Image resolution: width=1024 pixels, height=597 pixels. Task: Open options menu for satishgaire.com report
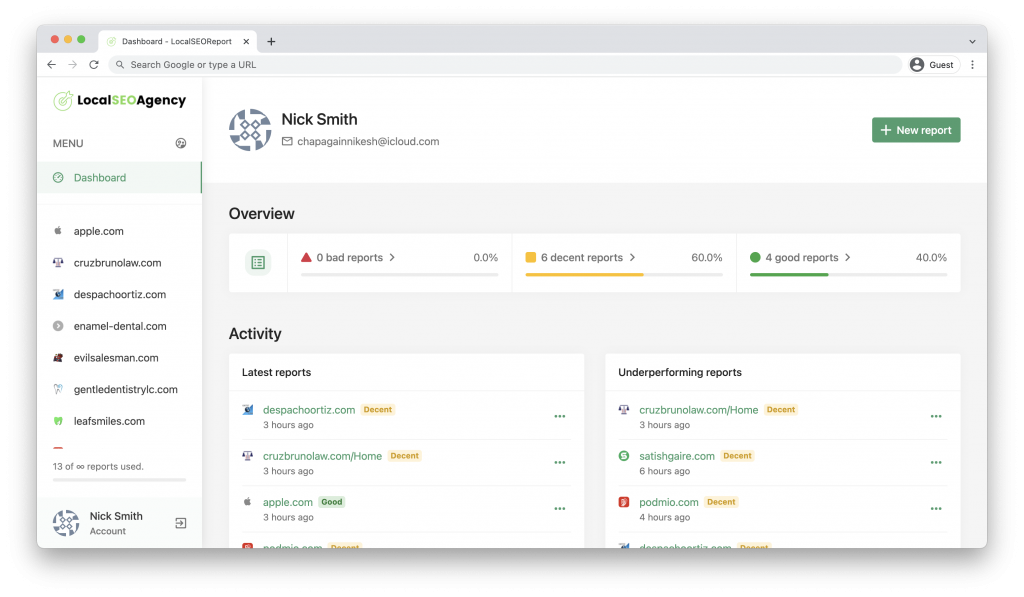pos(936,462)
